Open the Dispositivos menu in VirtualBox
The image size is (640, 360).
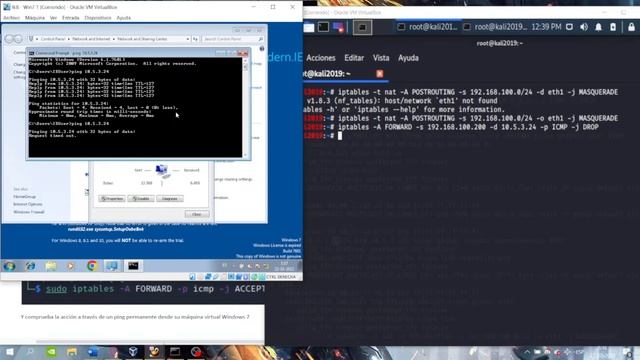click(98, 18)
